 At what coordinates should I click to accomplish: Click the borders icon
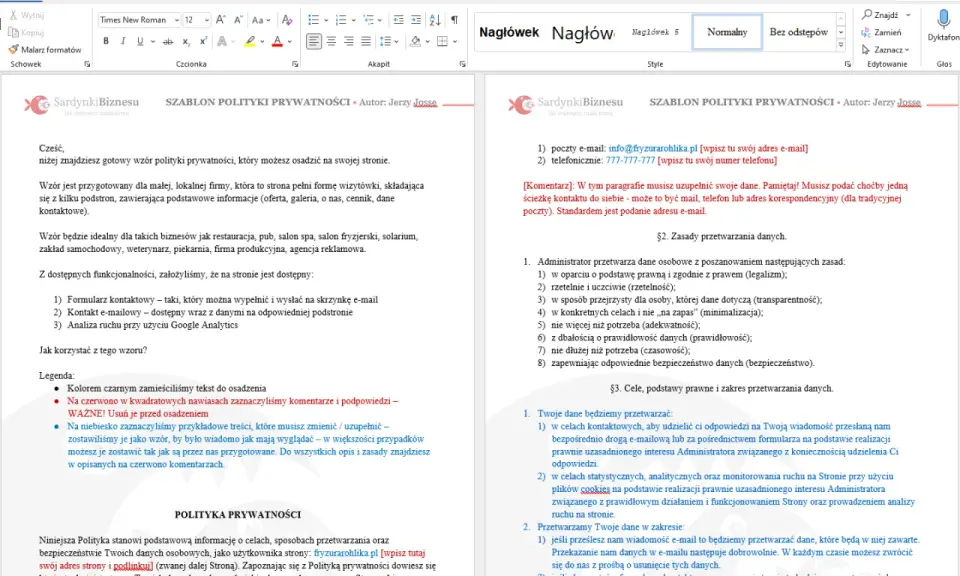tap(443, 41)
